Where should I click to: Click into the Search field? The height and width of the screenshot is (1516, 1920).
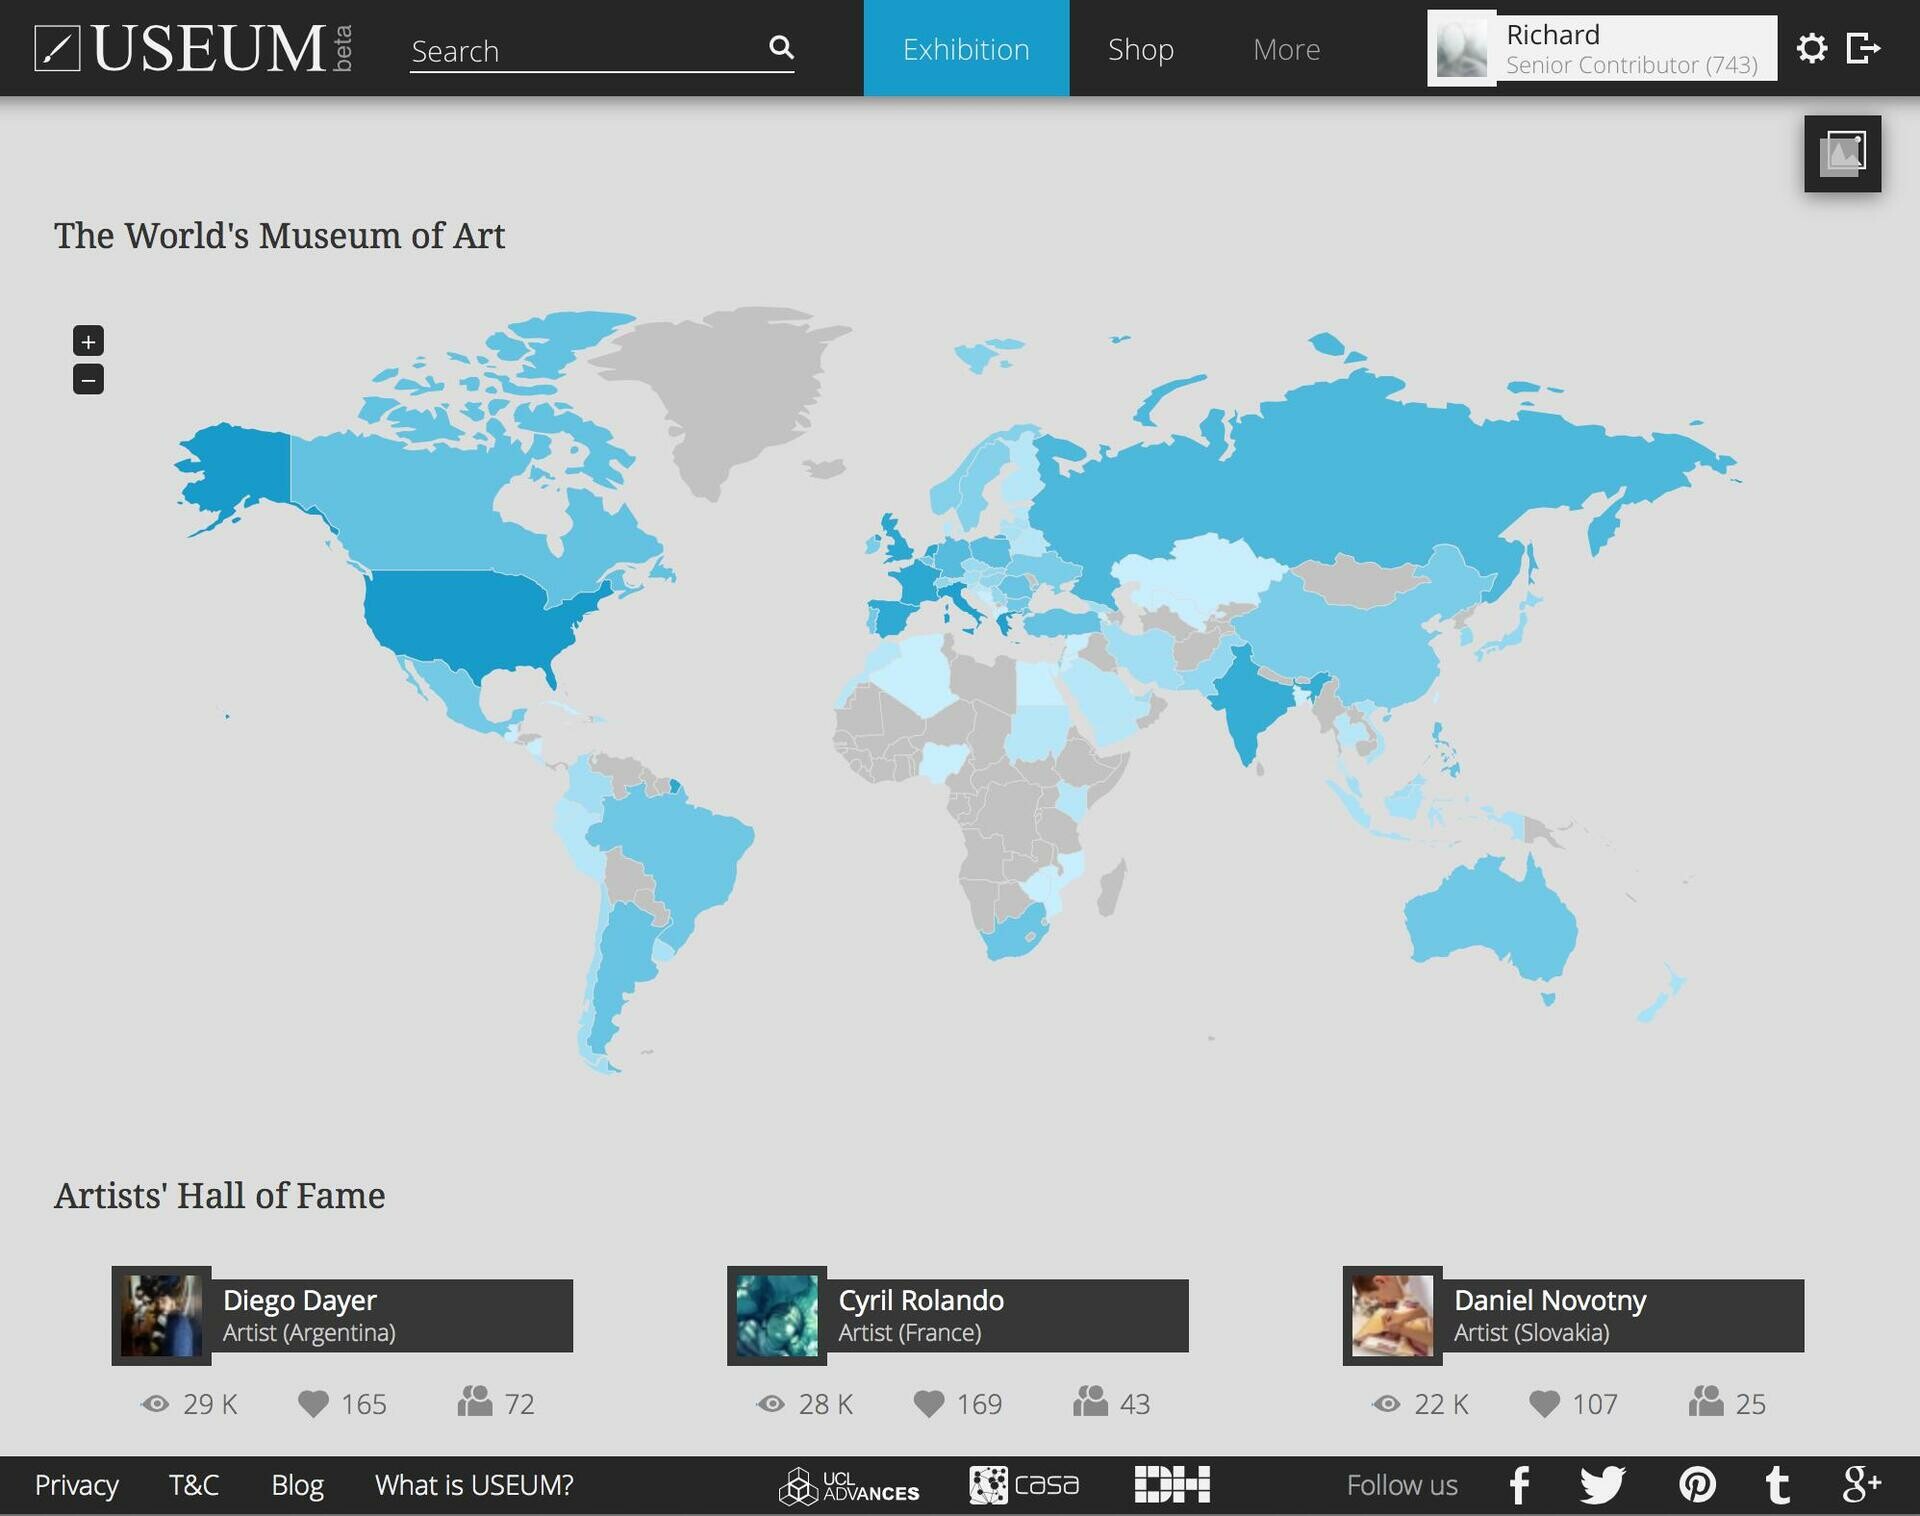[x=585, y=50]
